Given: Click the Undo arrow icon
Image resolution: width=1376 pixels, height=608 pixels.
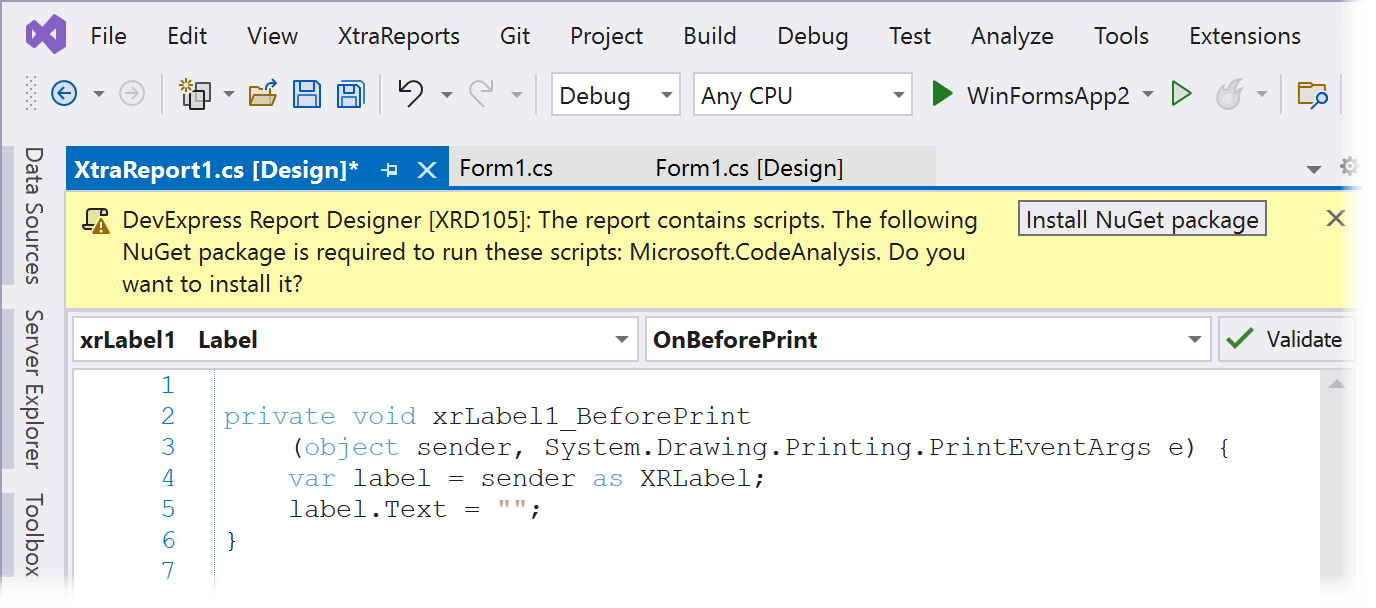Looking at the screenshot, I should 411,94.
